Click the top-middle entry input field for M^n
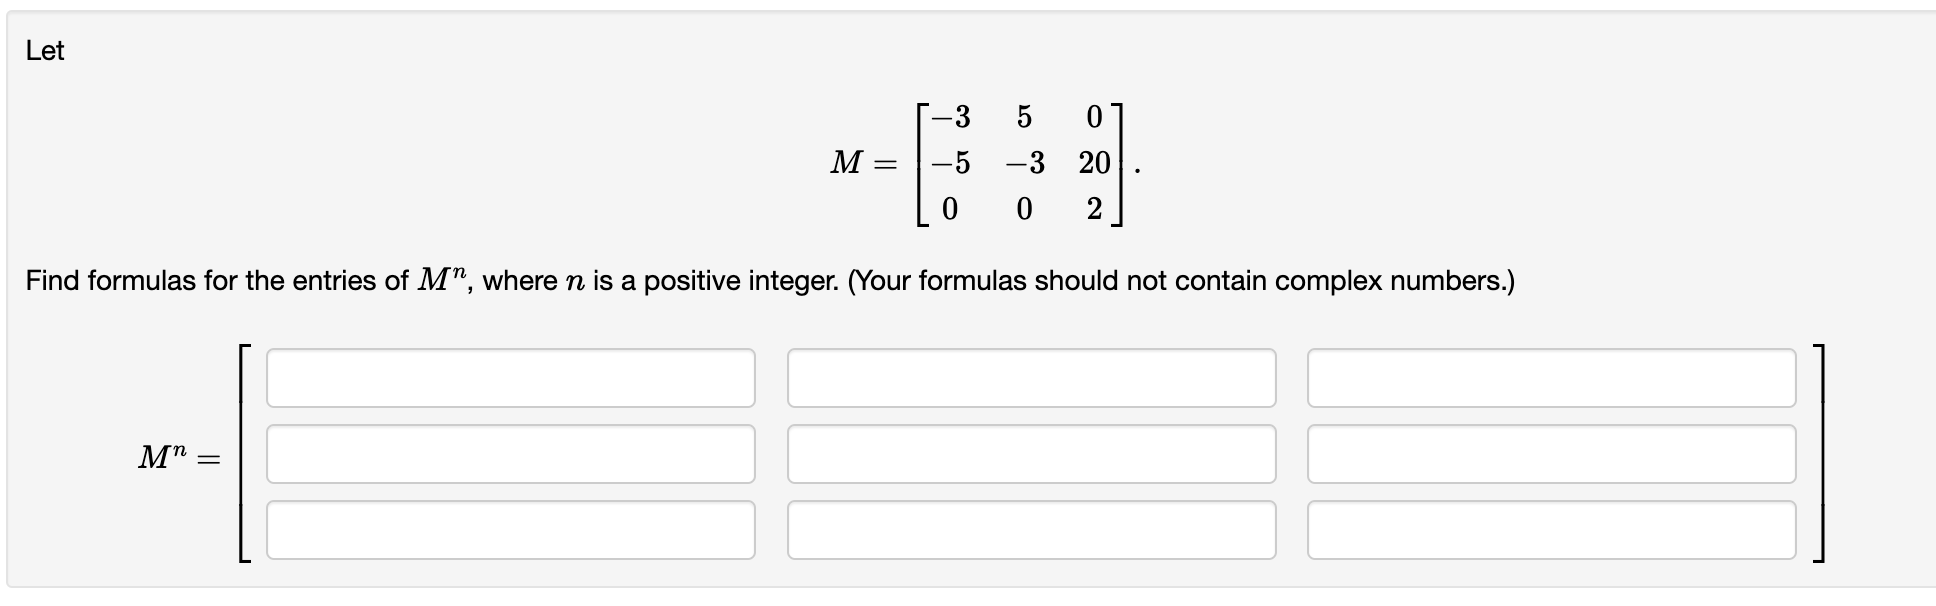The width and height of the screenshot is (1936, 606). click(x=1032, y=378)
